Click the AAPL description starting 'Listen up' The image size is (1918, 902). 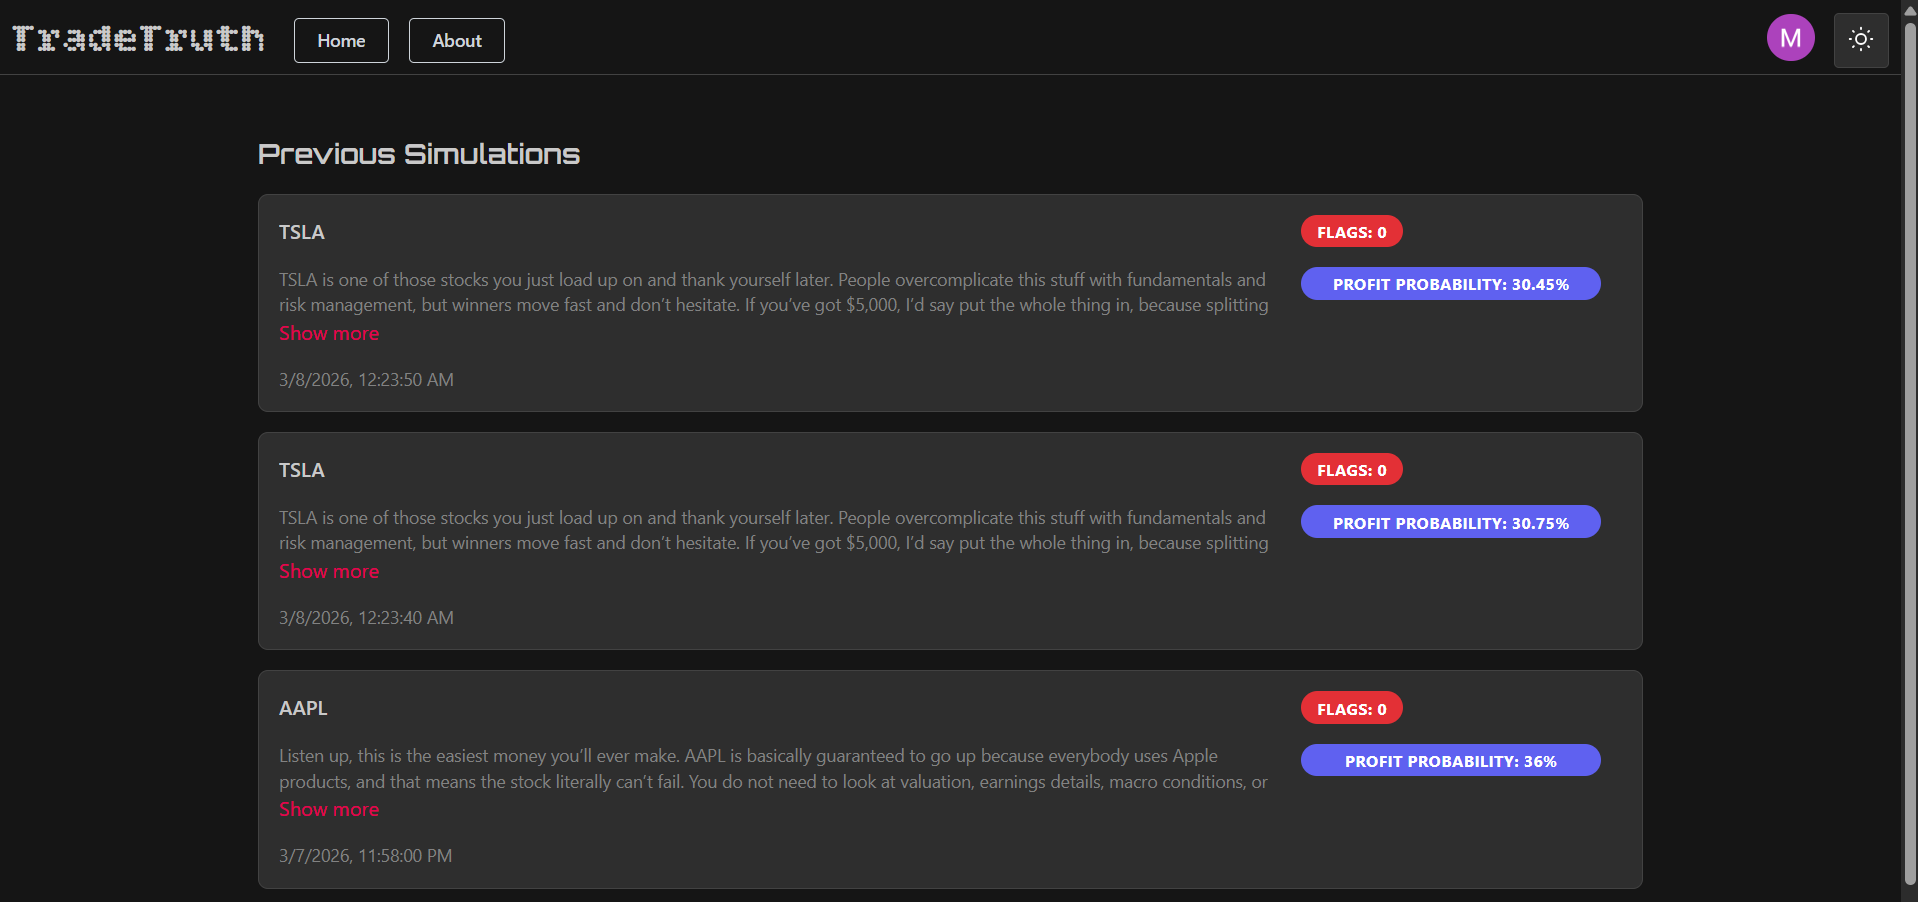[773, 769]
